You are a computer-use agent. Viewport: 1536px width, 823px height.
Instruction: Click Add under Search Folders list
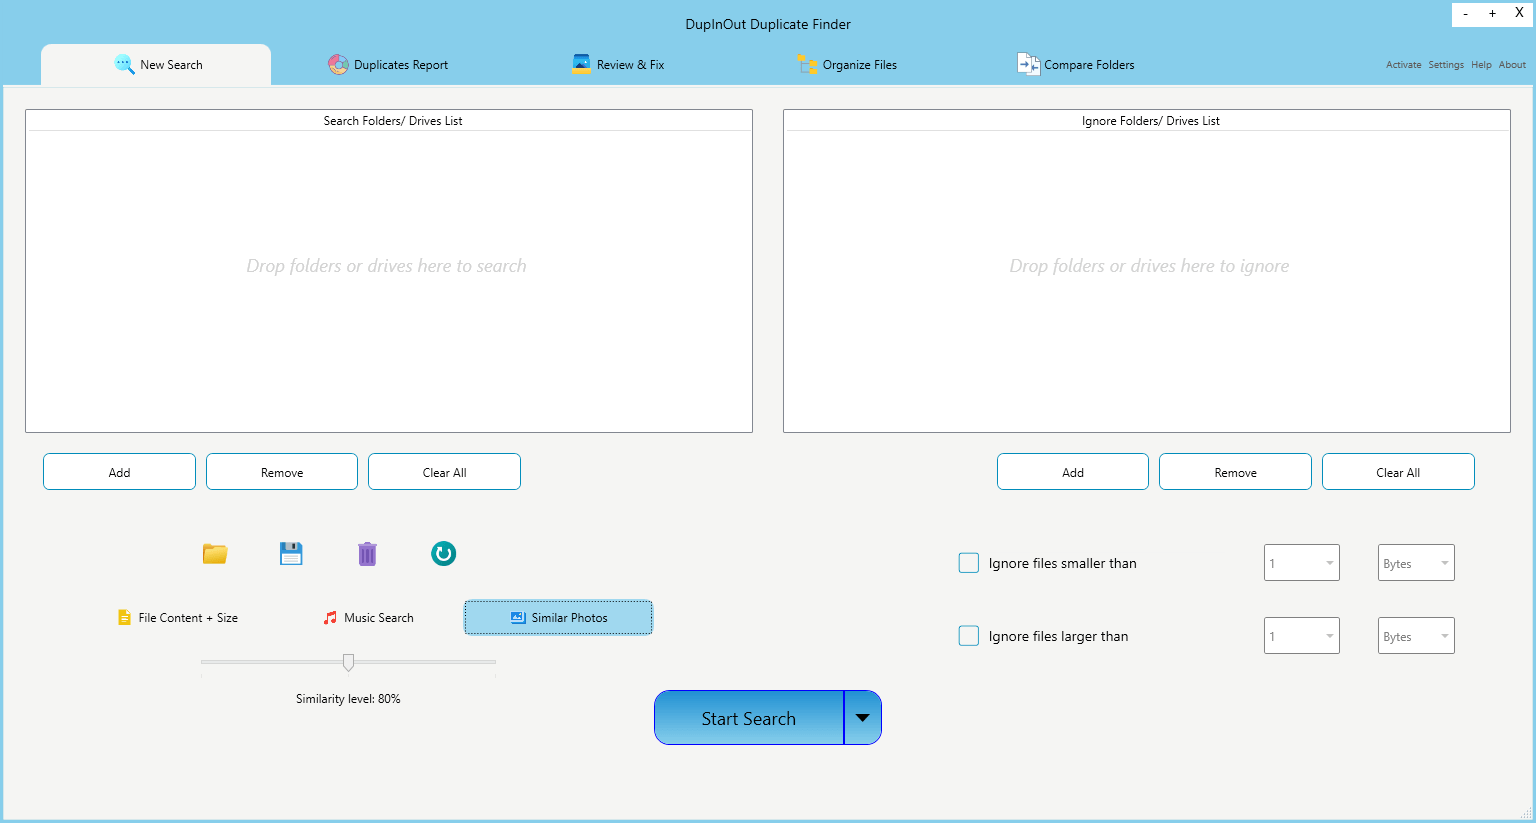pyautogui.click(x=119, y=472)
